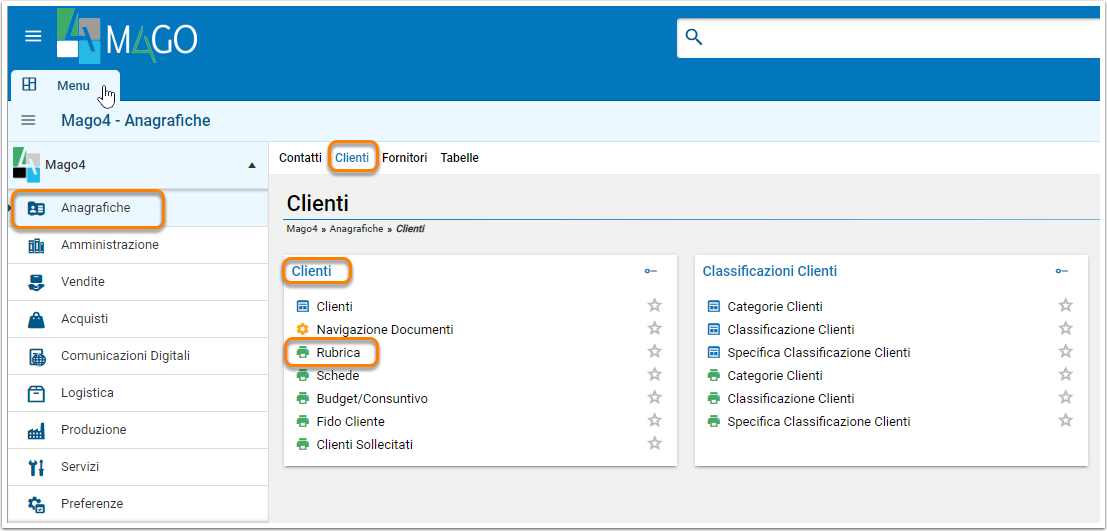The image size is (1107, 531).
Task: Click the printer icon beside Budget/Consuntivo
Action: 303,399
